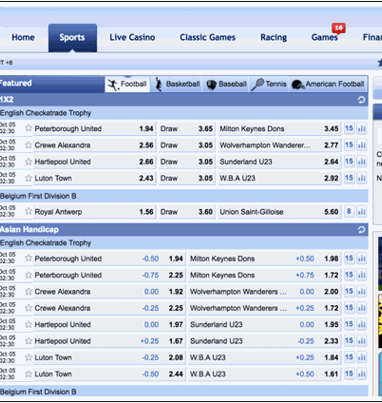This screenshot has width=382, height=403.
Task: Star the Peterborough United -0.50 handicap row
Action: tap(29, 258)
